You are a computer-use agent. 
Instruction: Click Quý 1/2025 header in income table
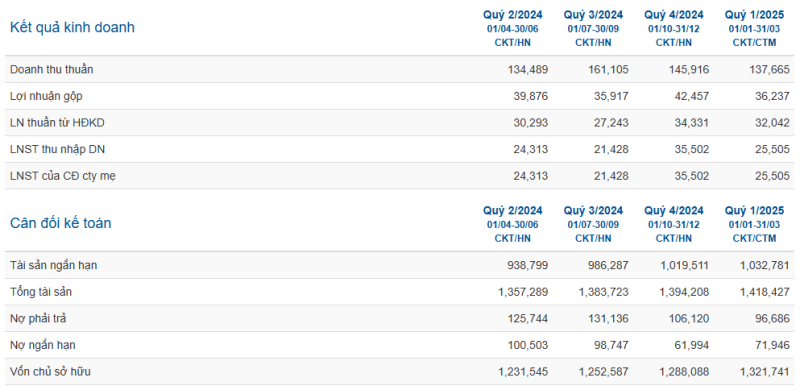click(755, 14)
